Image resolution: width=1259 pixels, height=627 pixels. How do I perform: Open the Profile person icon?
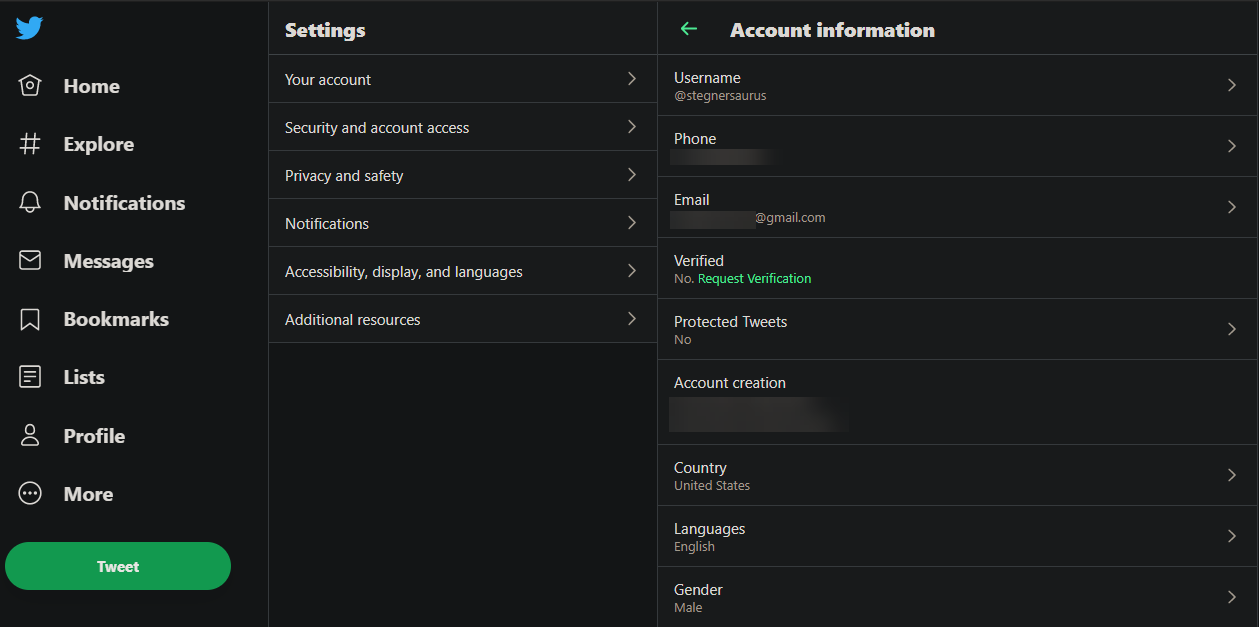tap(30, 436)
